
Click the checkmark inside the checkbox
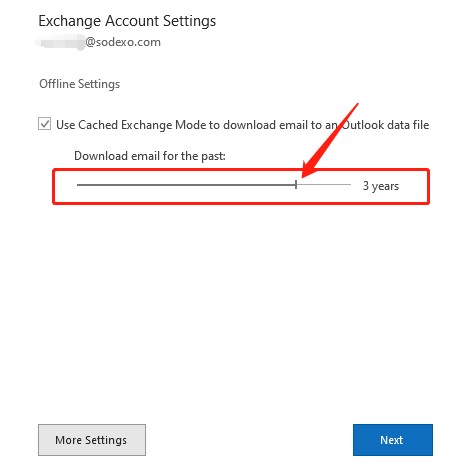point(44,124)
